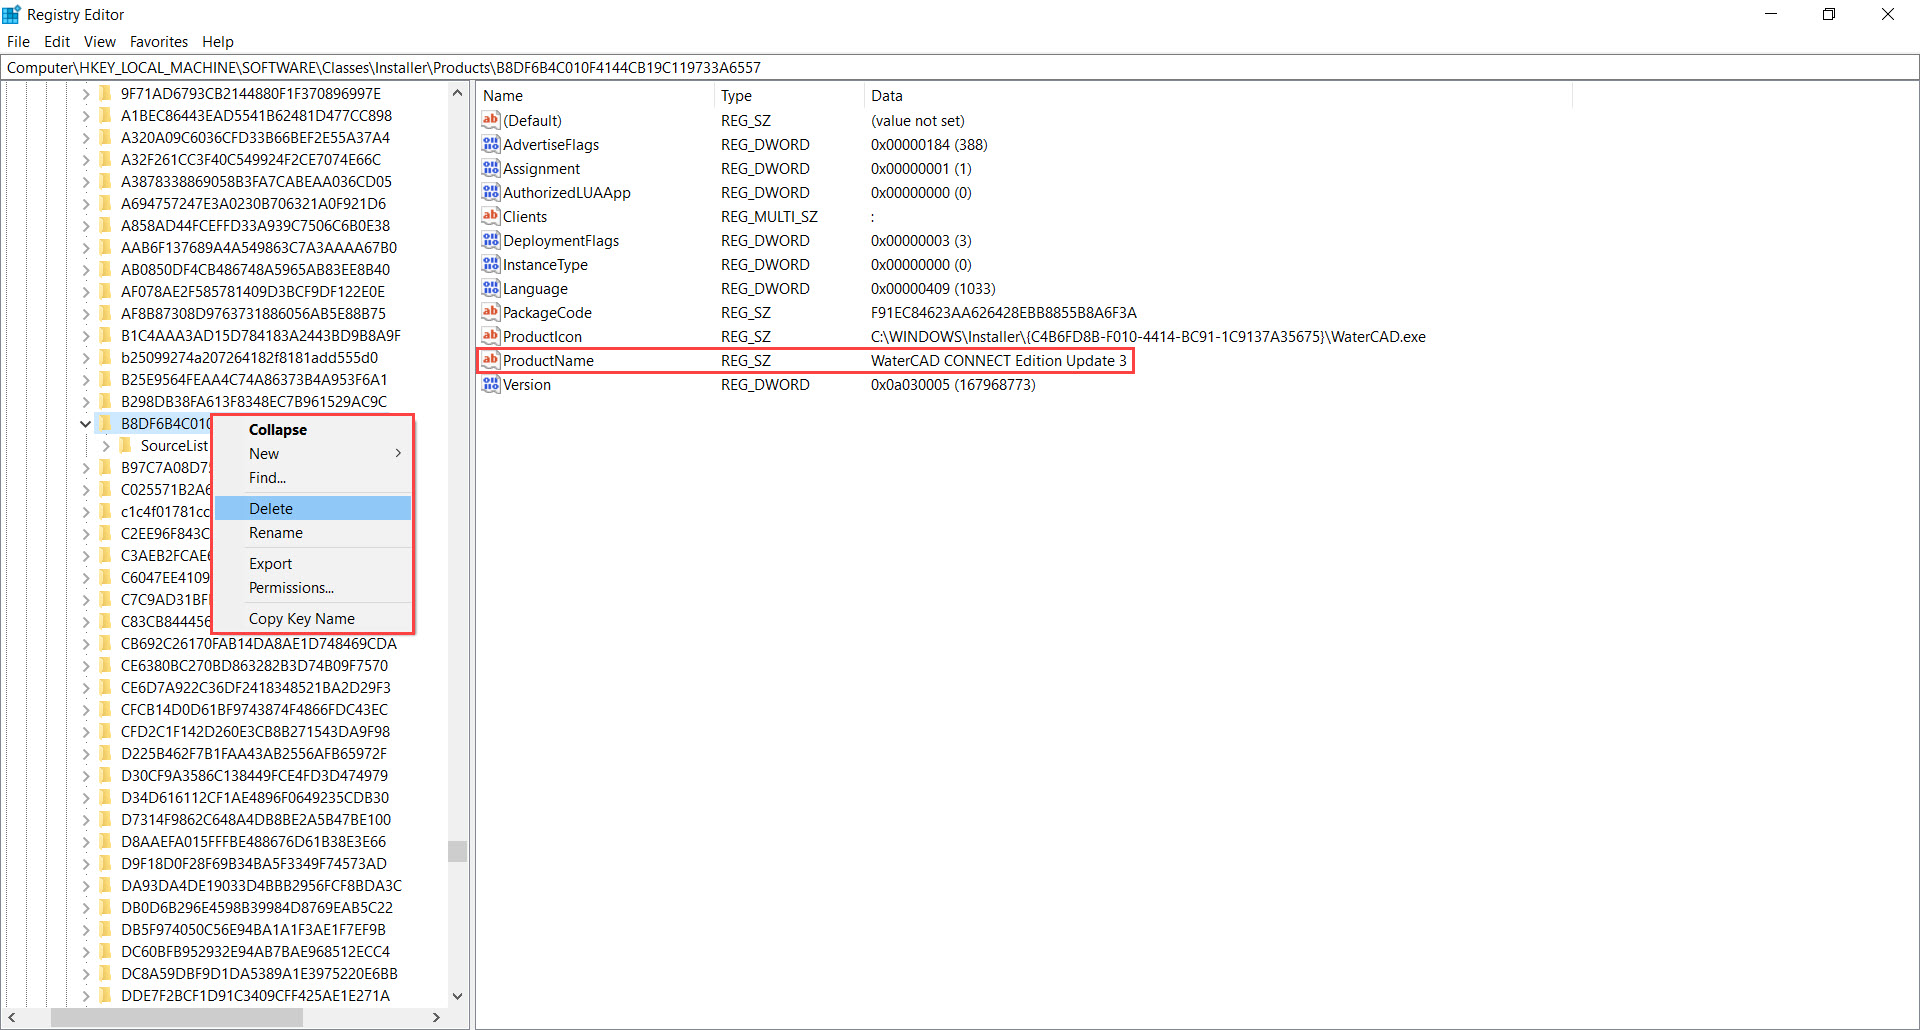Click the (Default) string value icon
The image size is (1920, 1030).
(x=490, y=120)
